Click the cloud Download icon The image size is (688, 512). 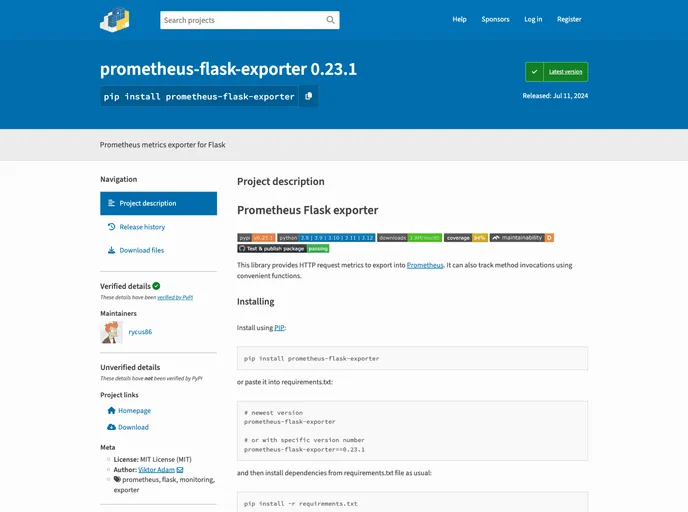point(111,427)
